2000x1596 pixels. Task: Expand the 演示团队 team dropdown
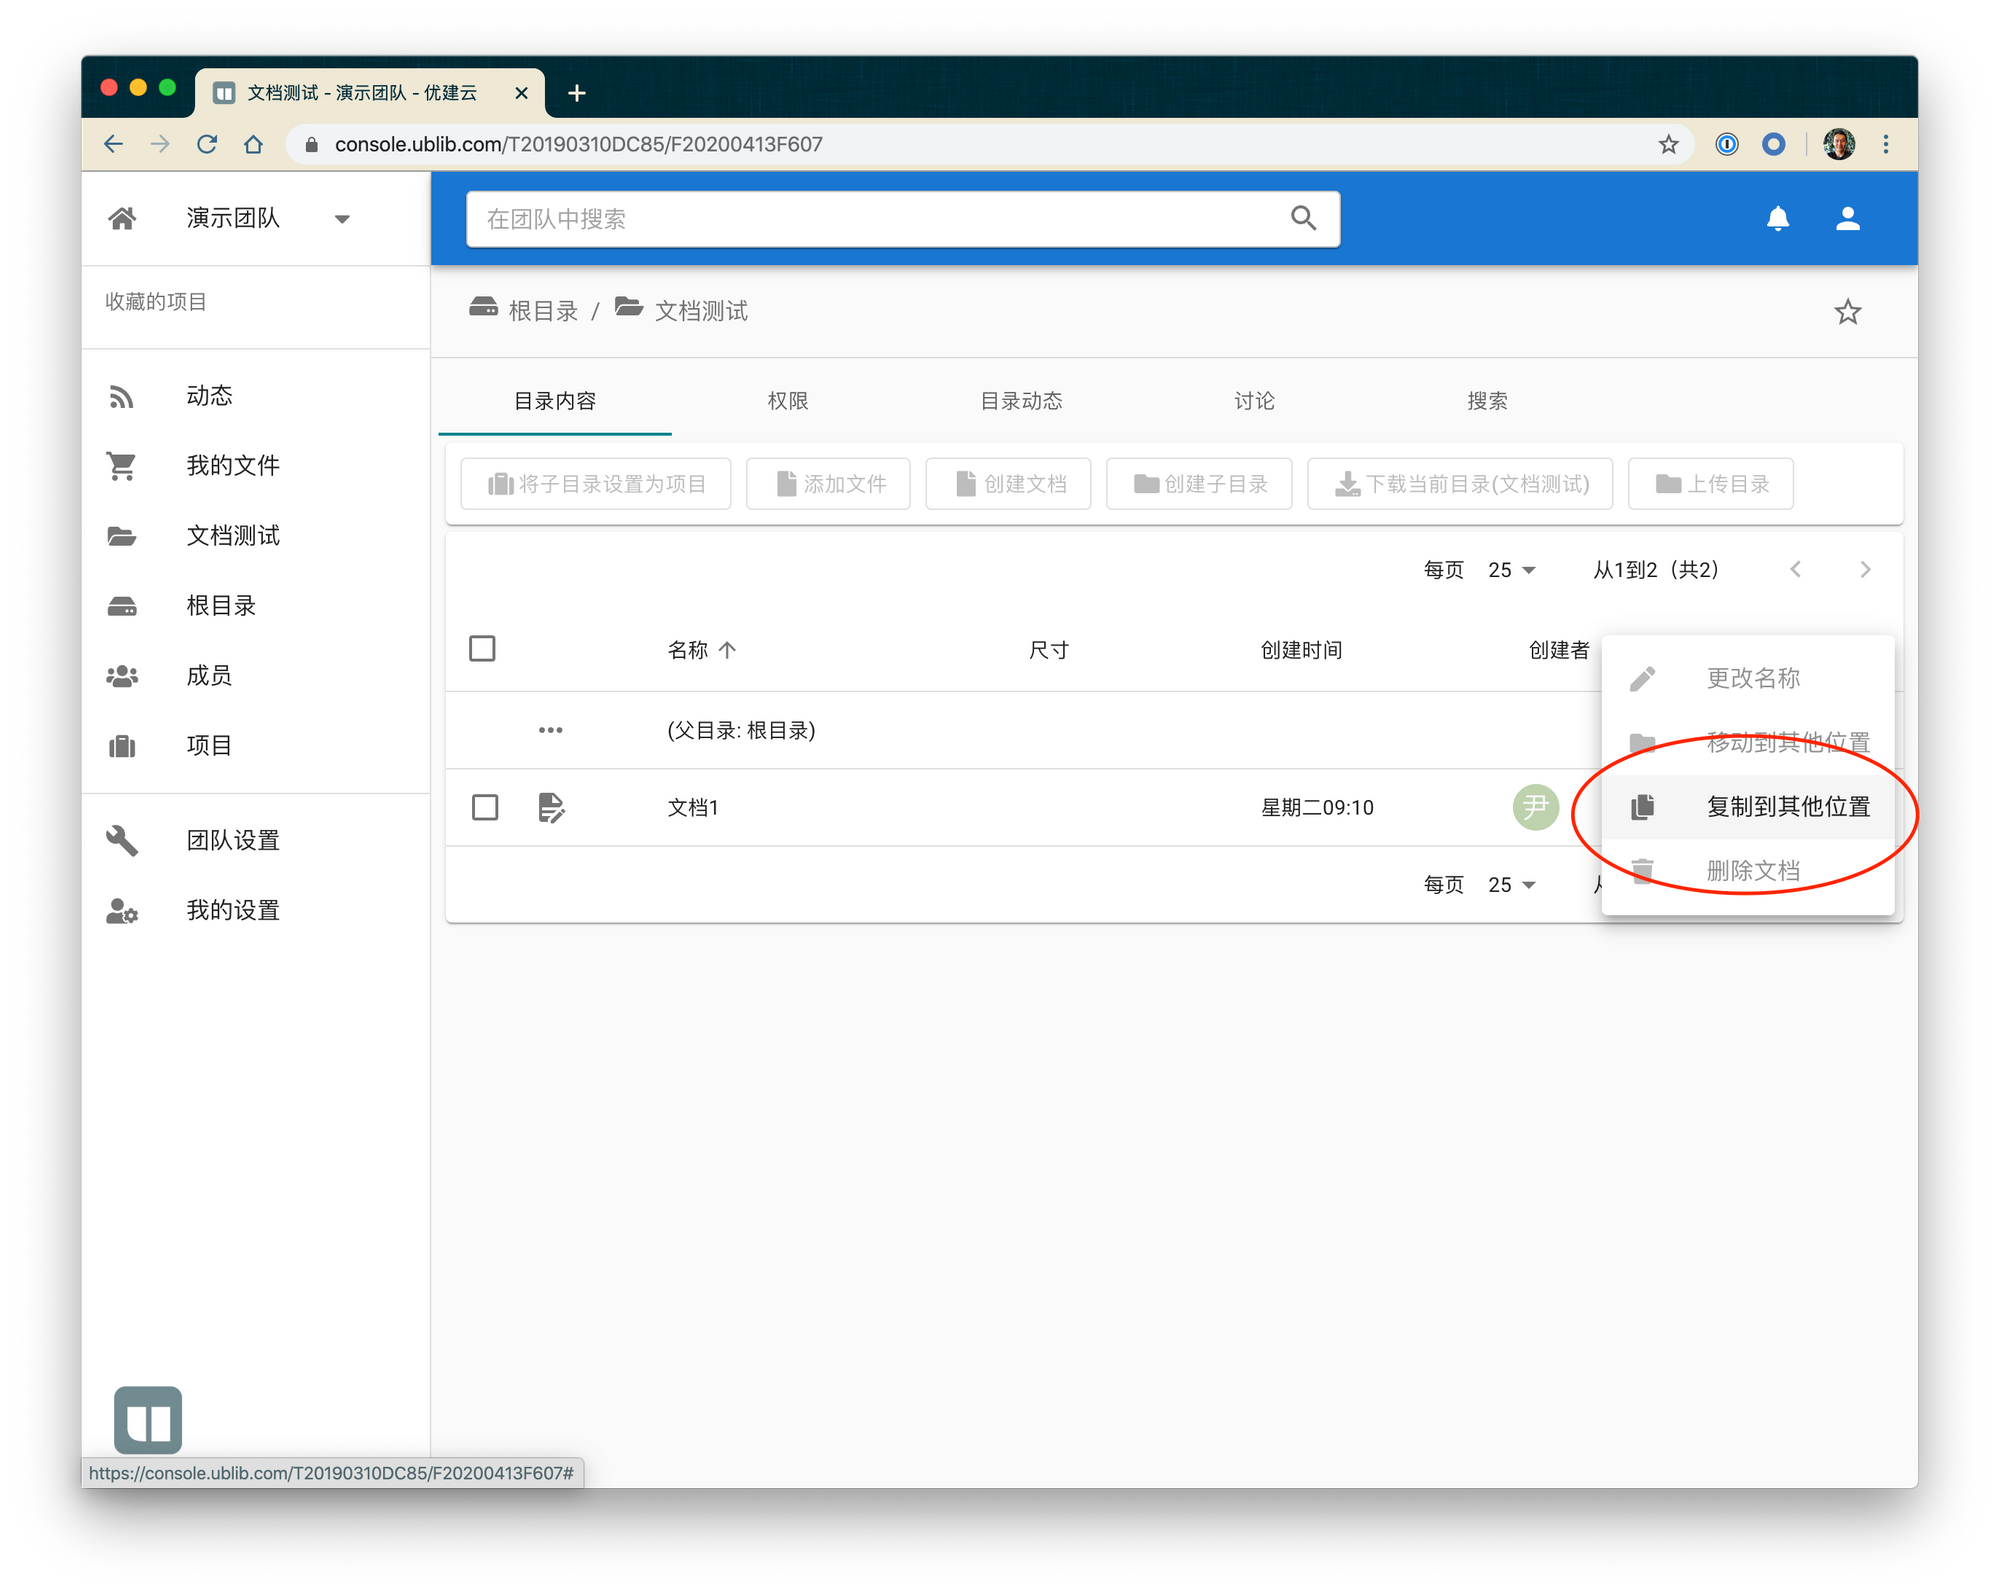[x=342, y=219]
